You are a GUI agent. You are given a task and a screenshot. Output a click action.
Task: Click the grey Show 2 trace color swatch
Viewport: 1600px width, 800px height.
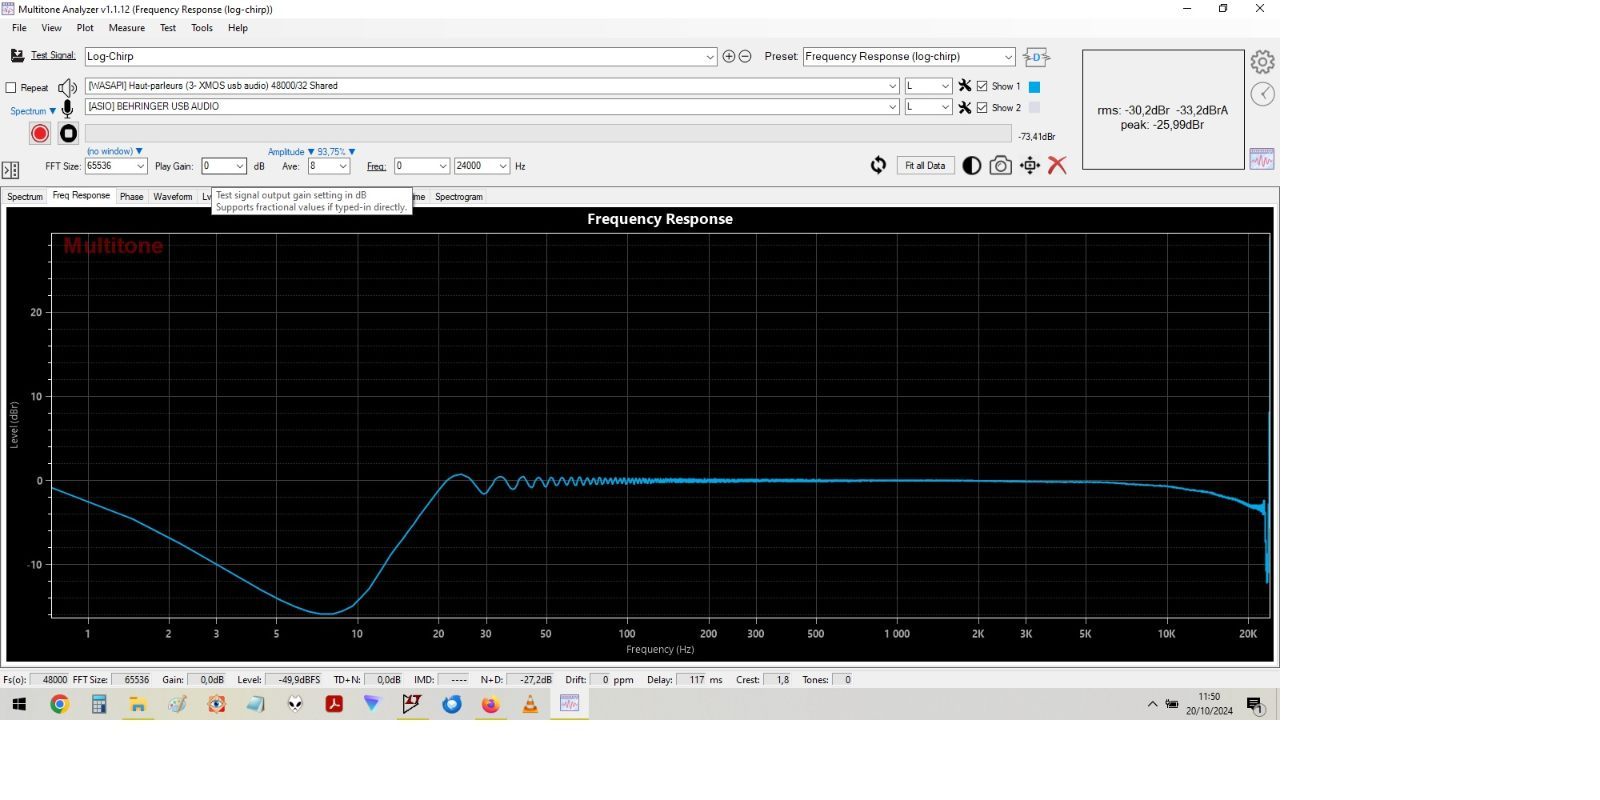pyautogui.click(x=1034, y=107)
